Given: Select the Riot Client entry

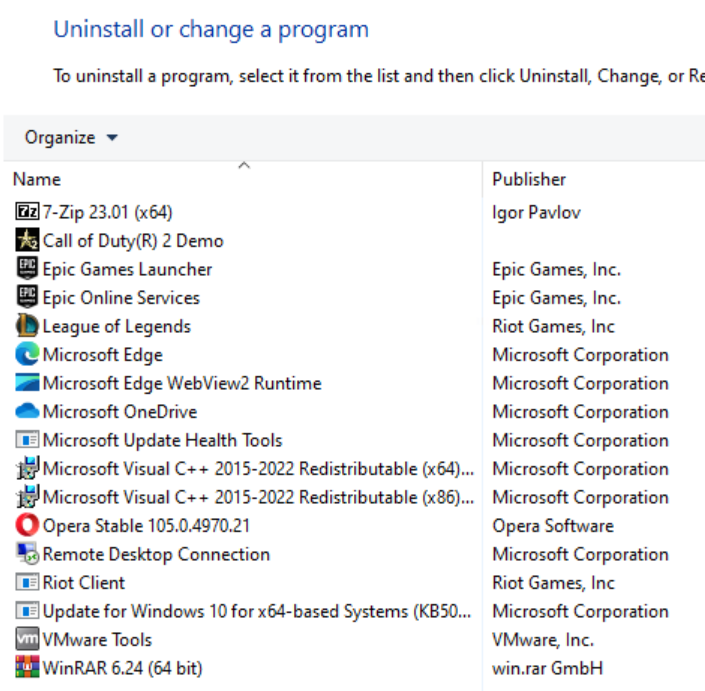Looking at the screenshot, I should [x=84, y=583].
